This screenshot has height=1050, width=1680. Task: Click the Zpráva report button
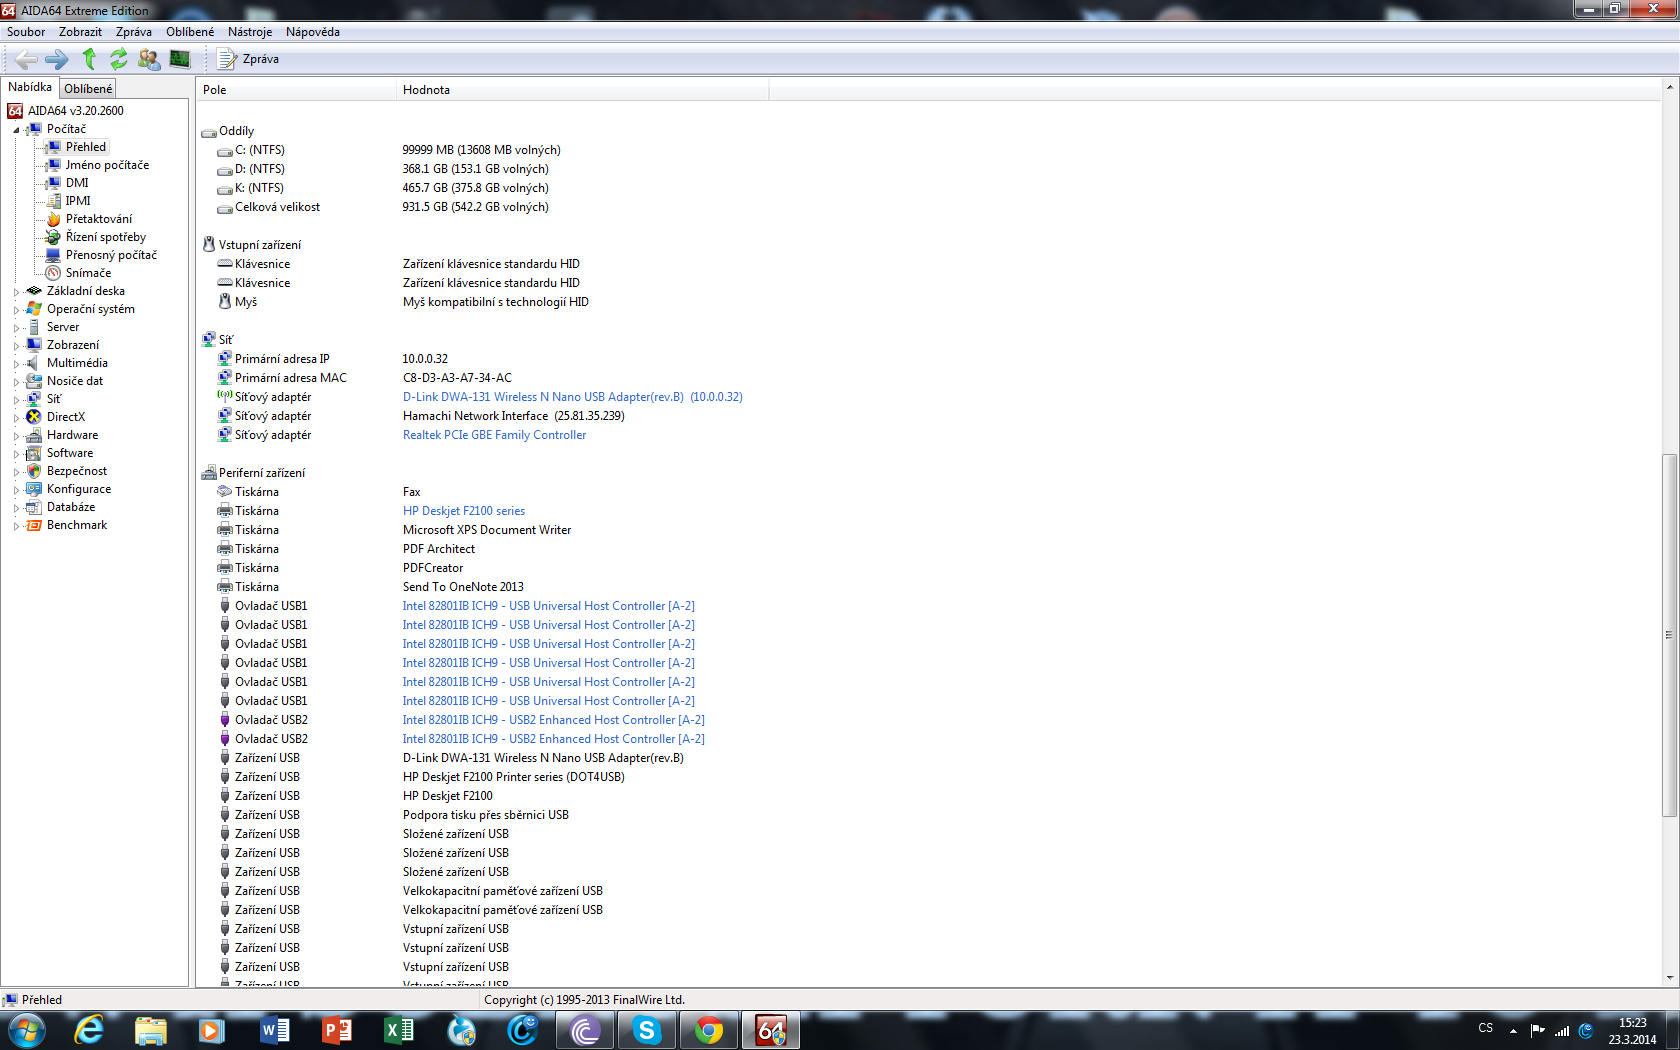pos(249,59)
